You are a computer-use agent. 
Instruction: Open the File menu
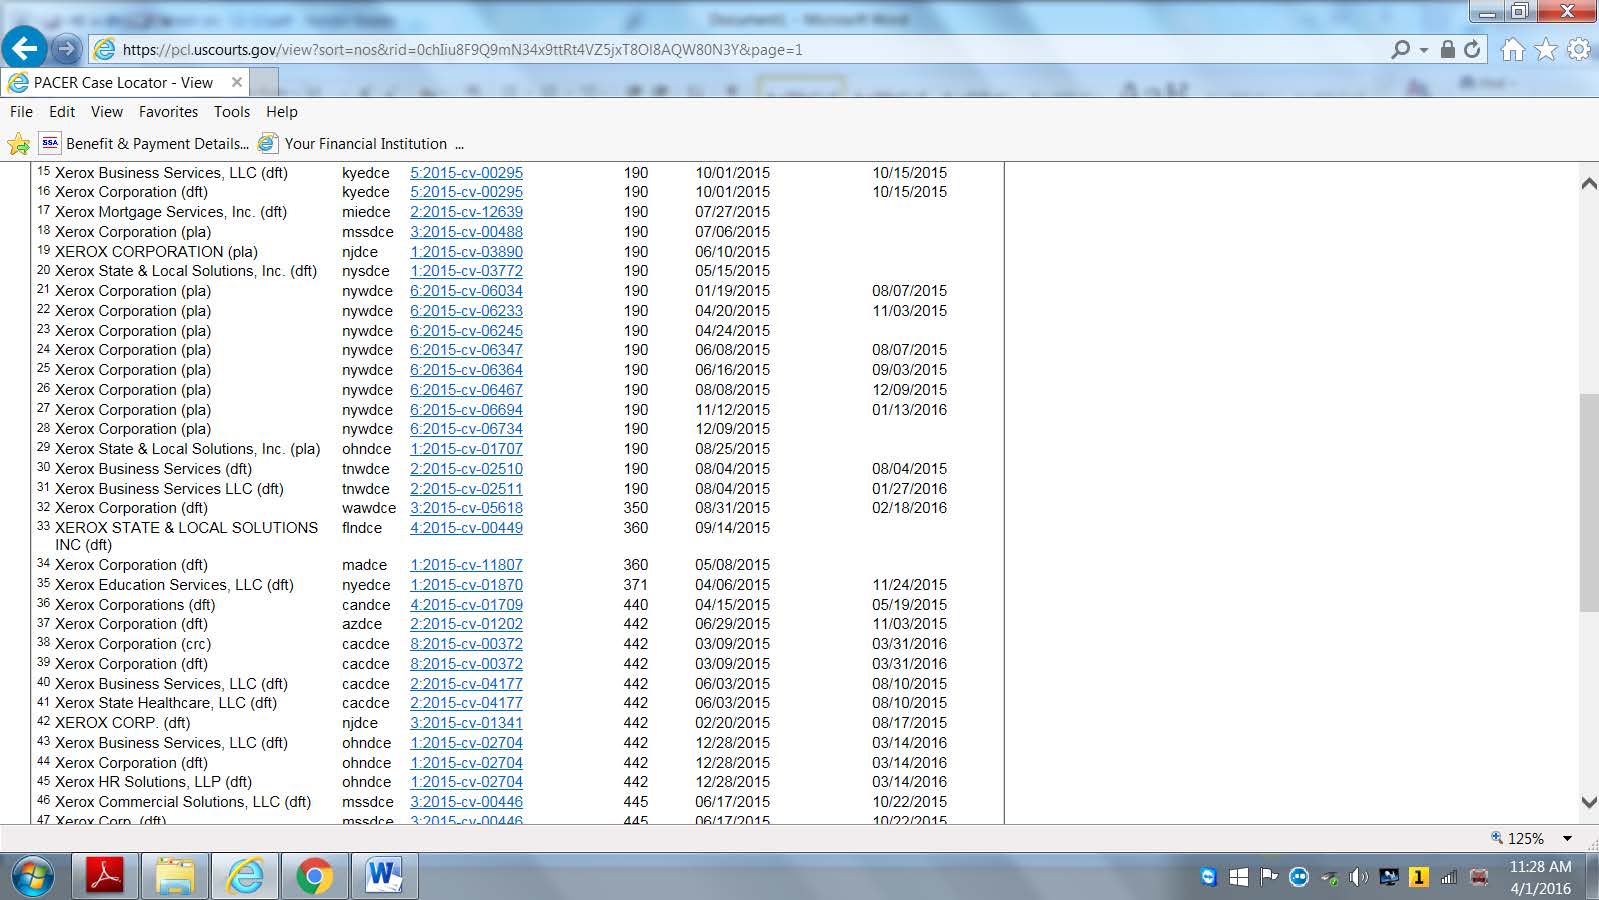click(21, 112)
